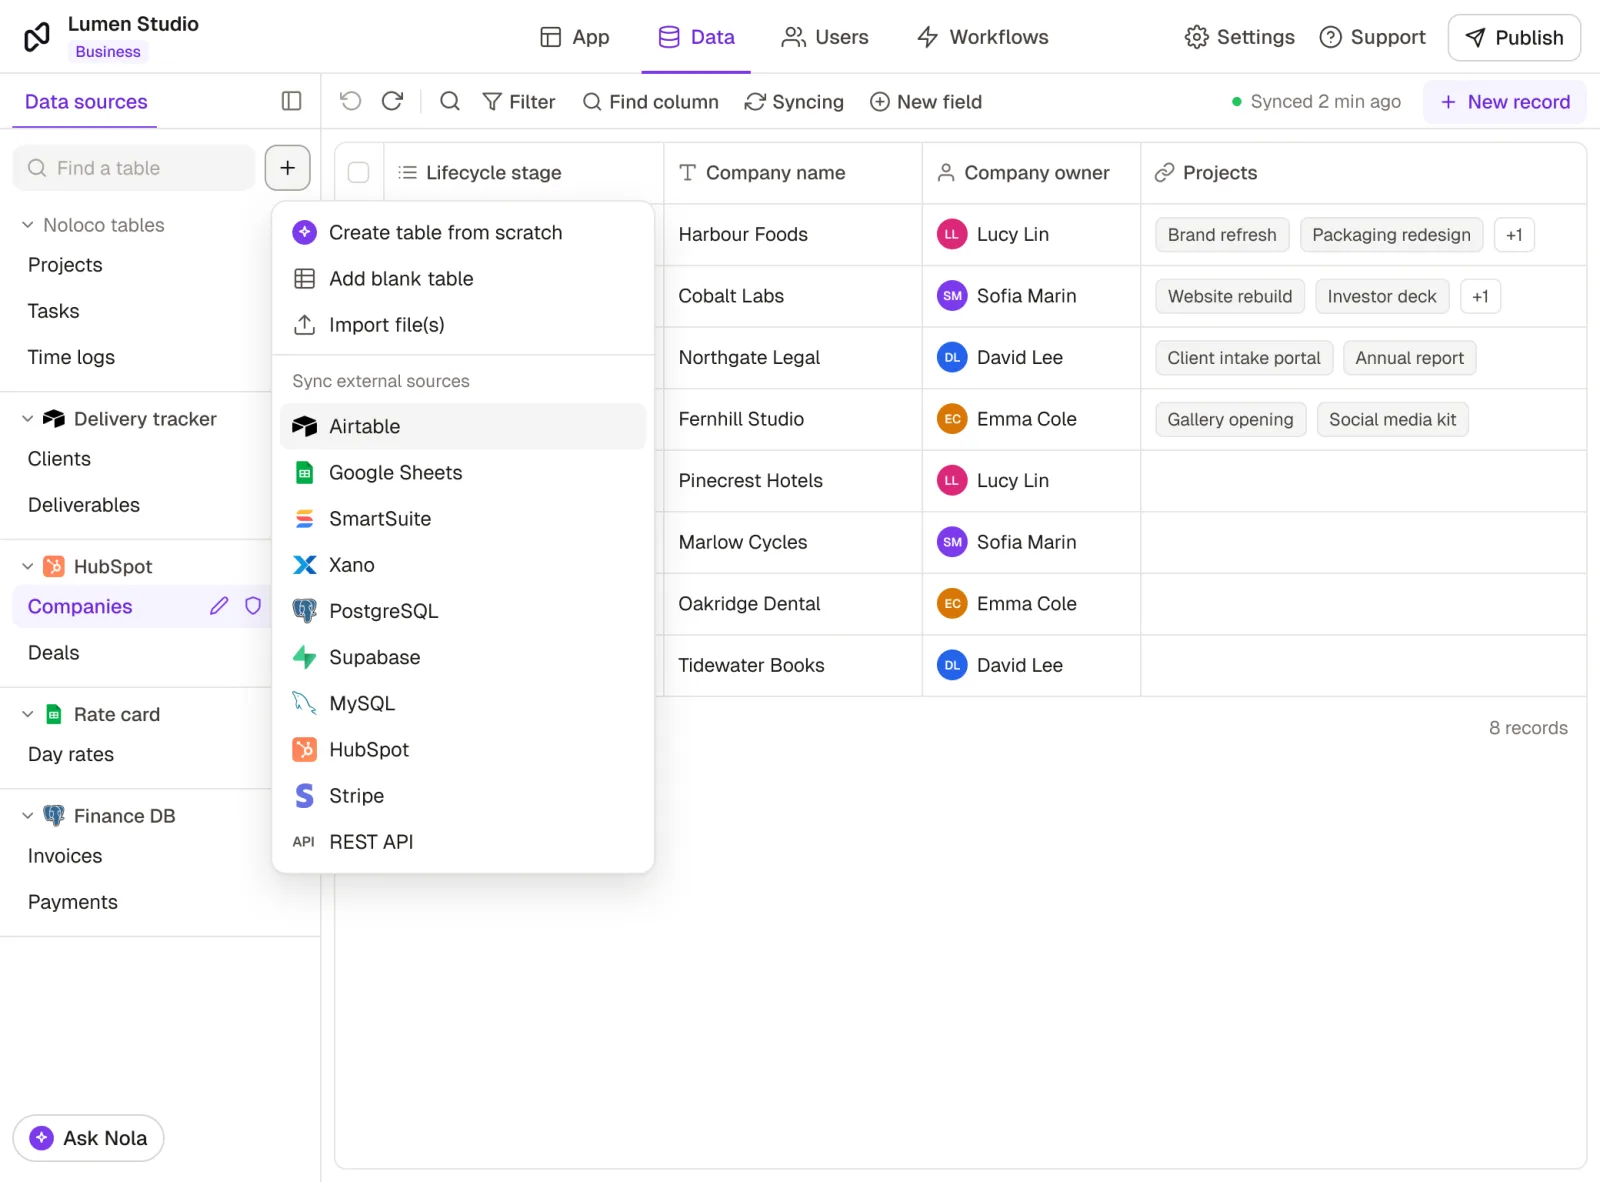
Task: Click Create table from scratch
Action: pyautogui.click(x=463, y=232)
